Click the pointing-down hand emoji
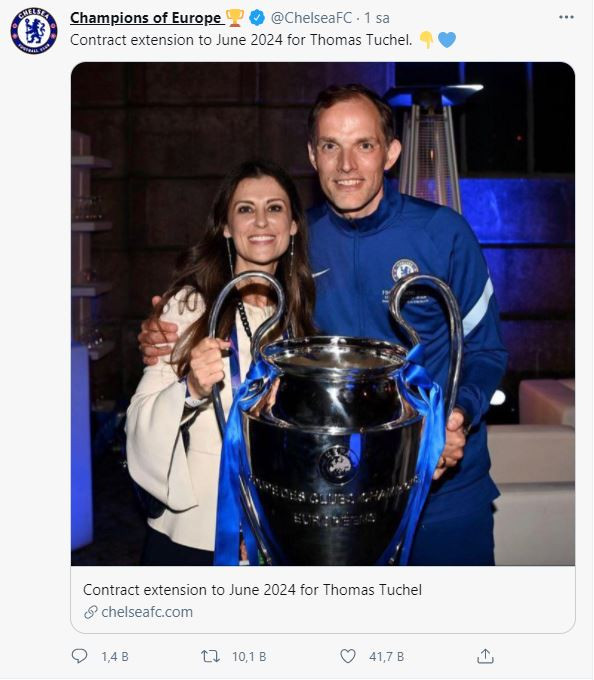 427,40
